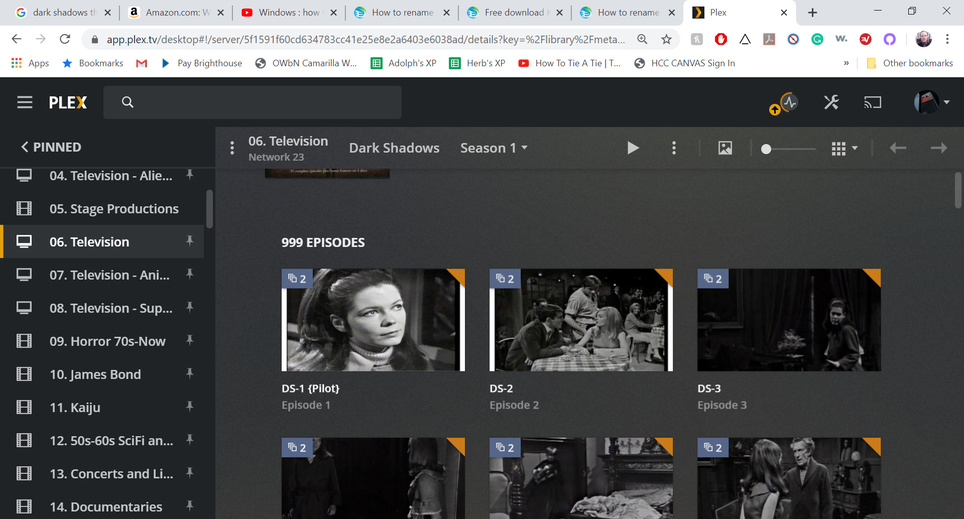Open Chrome's three-dot menu
The width and height of the screenshot is (964, 519).
(x=947, y=39)
